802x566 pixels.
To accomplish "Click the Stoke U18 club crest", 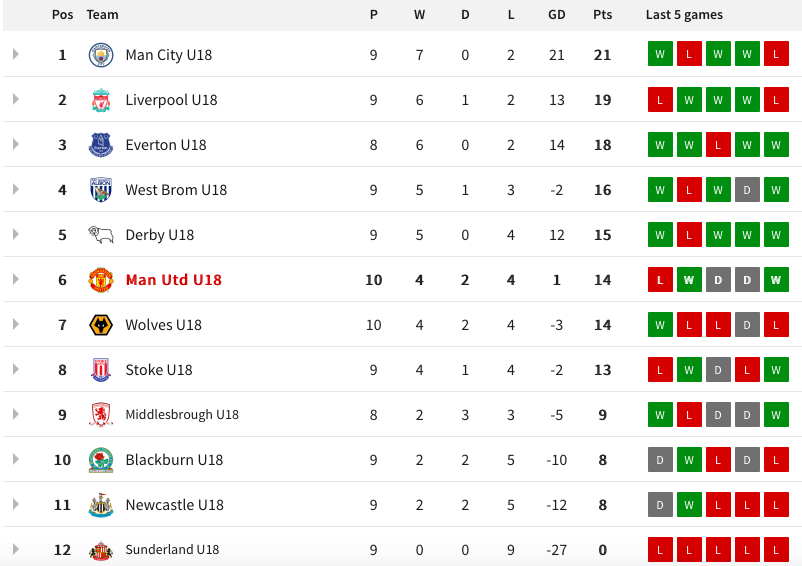I will tap(101, 370).
